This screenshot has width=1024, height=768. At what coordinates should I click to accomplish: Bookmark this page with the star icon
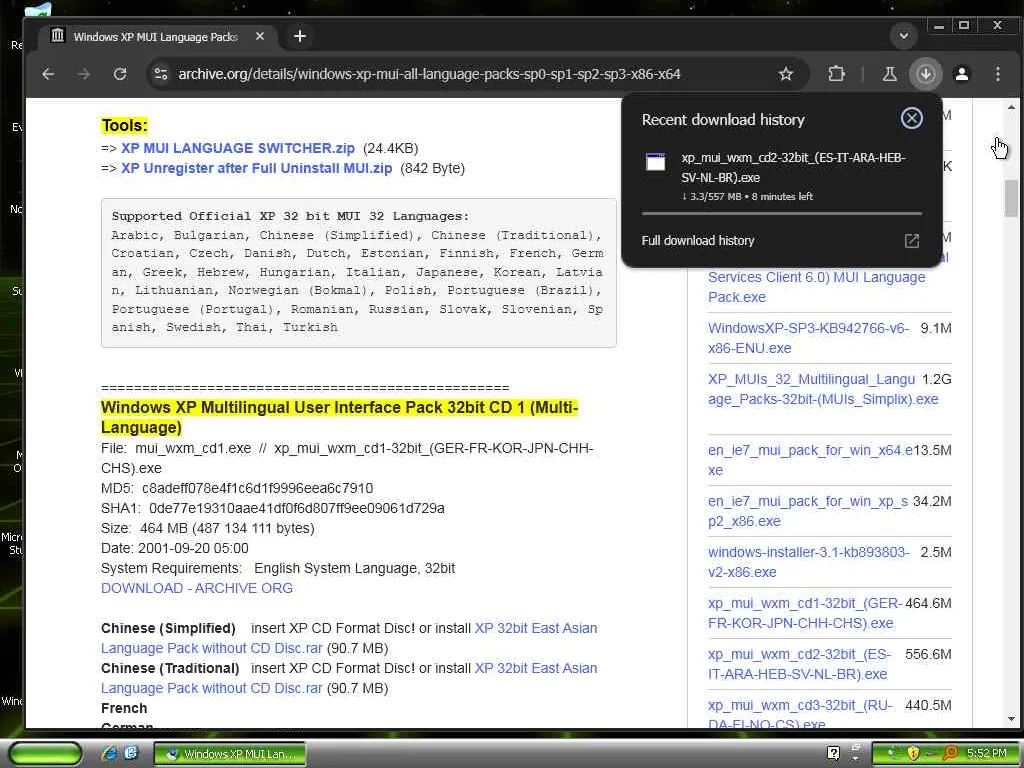click(x=786, y=74)
